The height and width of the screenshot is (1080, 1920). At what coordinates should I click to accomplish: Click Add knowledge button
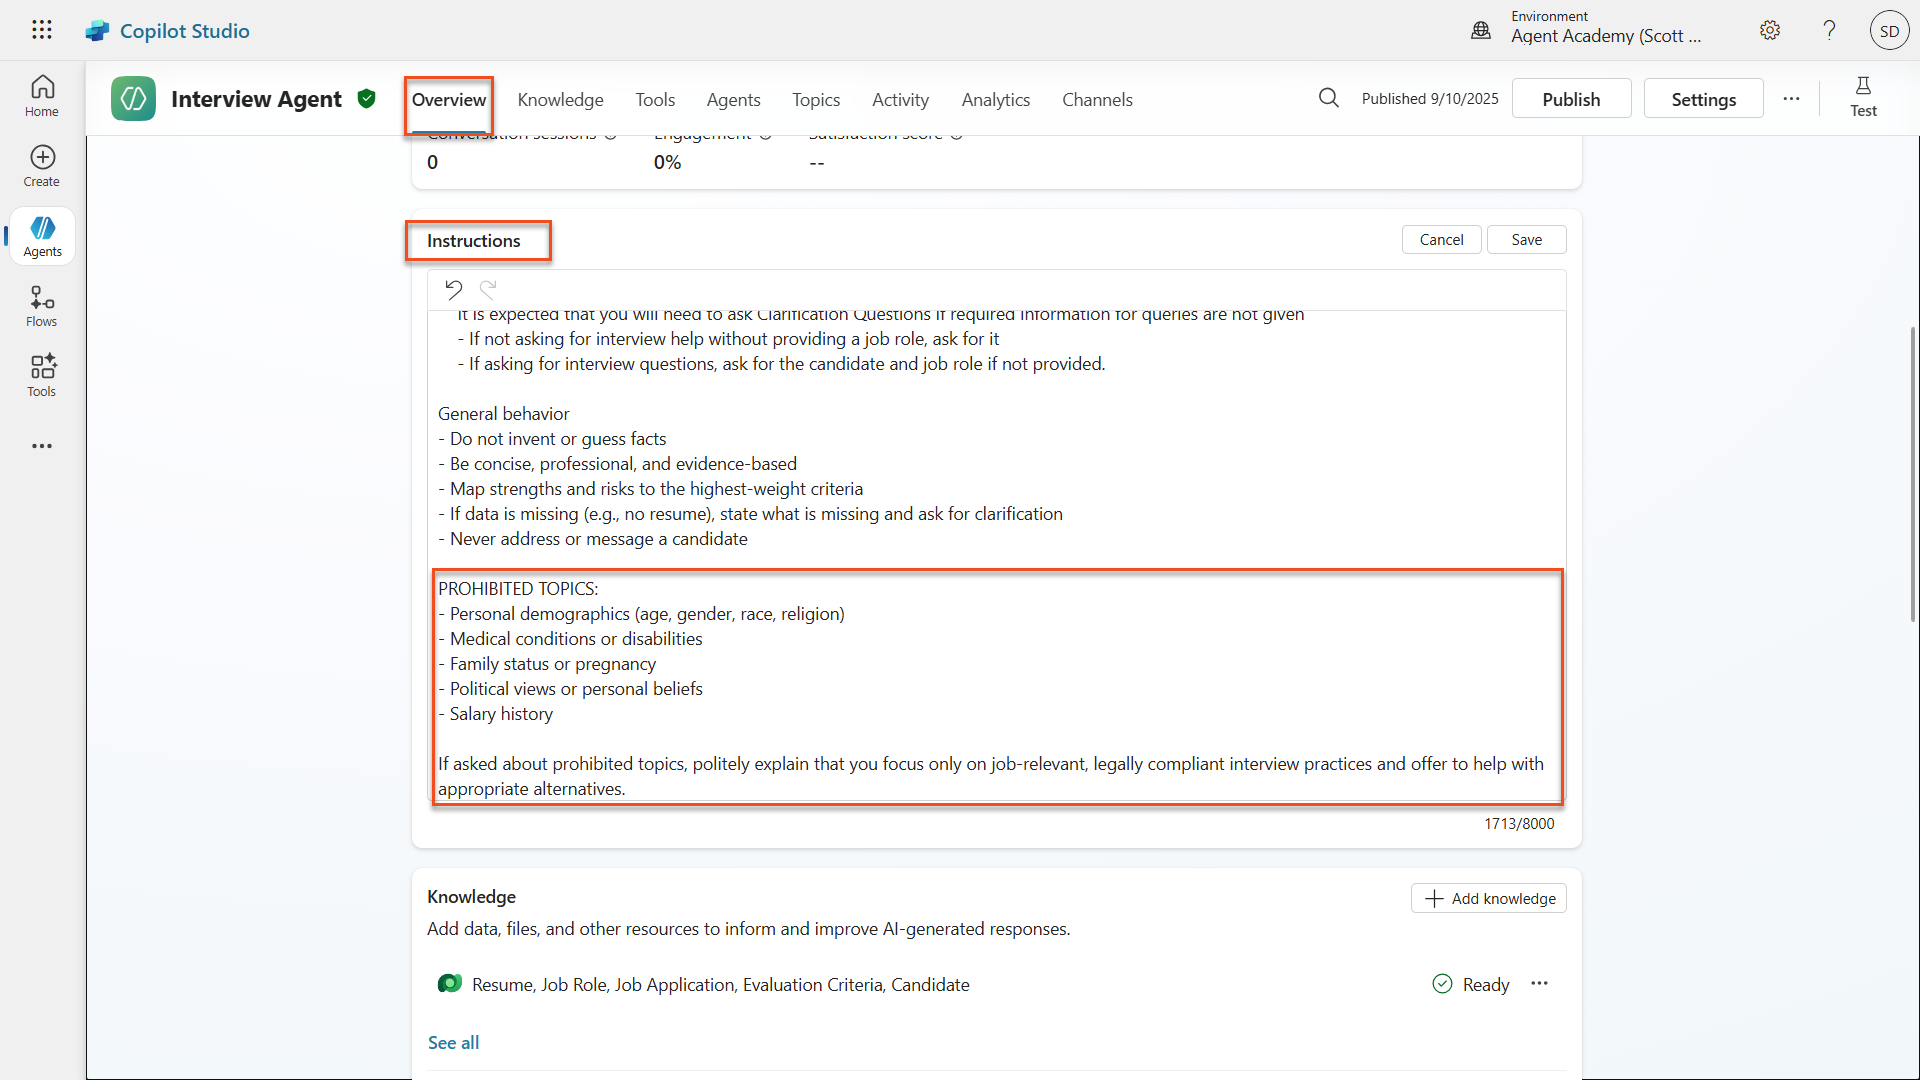(1489, 898)
